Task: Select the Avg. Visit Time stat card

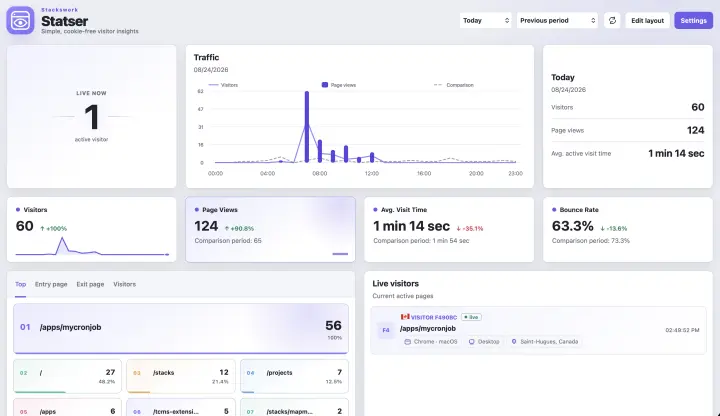Action: click(x=449, y=230)
